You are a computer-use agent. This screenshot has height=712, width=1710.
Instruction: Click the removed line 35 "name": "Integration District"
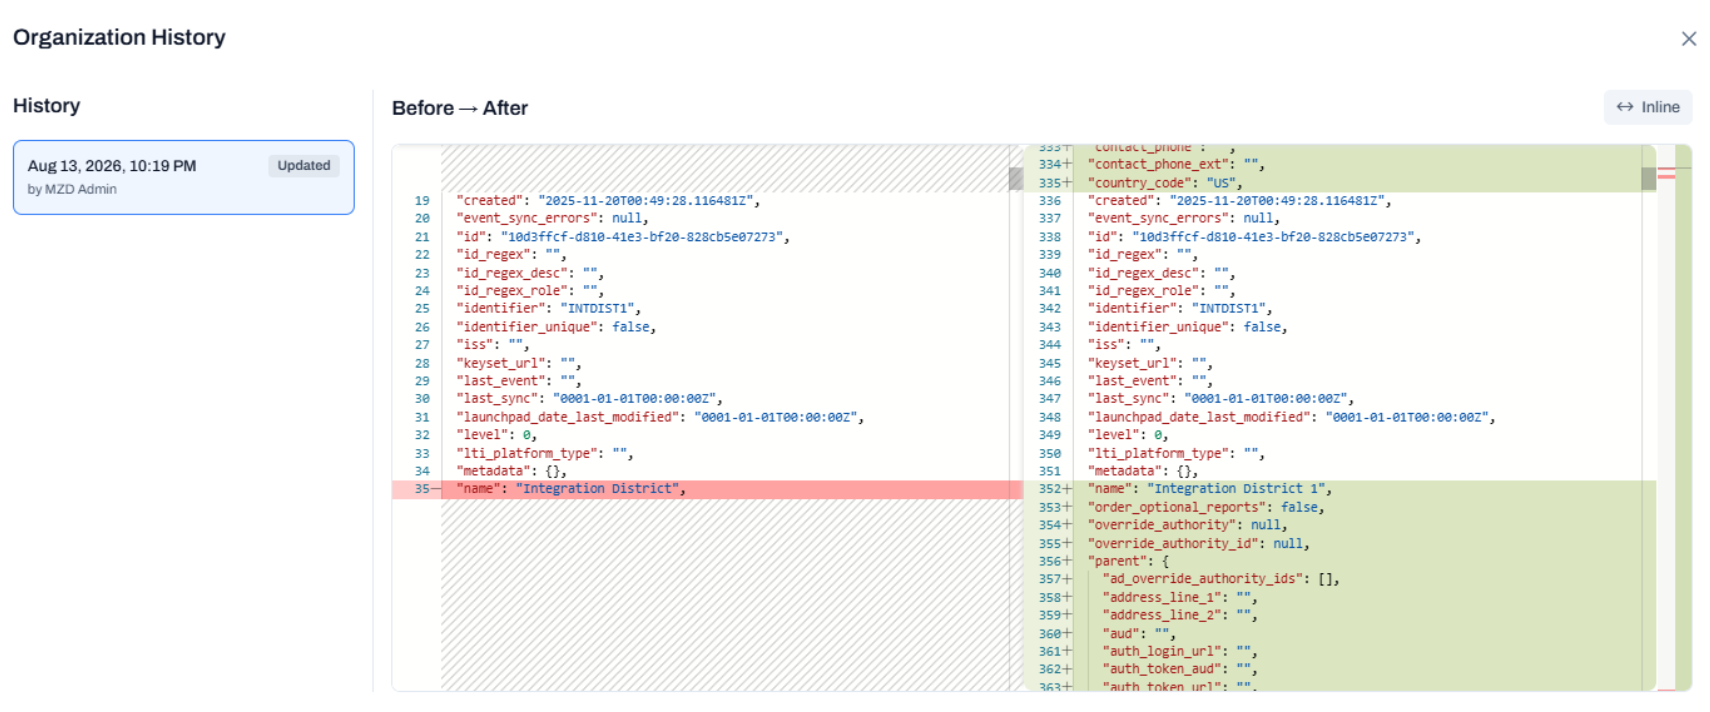[x=707, y=489]
